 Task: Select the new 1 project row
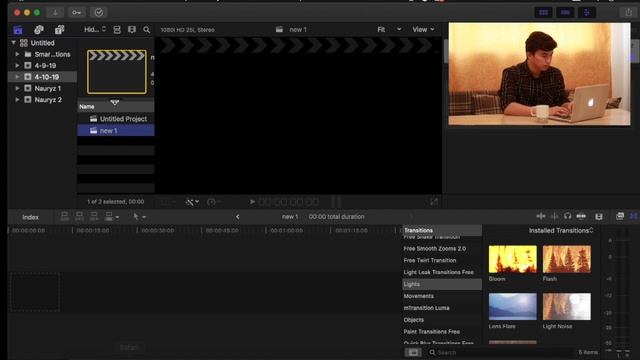coord(116,131)
